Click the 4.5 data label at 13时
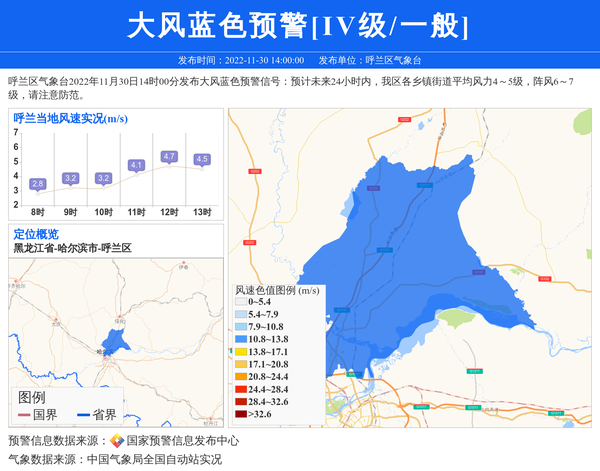The width and height of the screenshot is (600, 471). pos(202,160)
